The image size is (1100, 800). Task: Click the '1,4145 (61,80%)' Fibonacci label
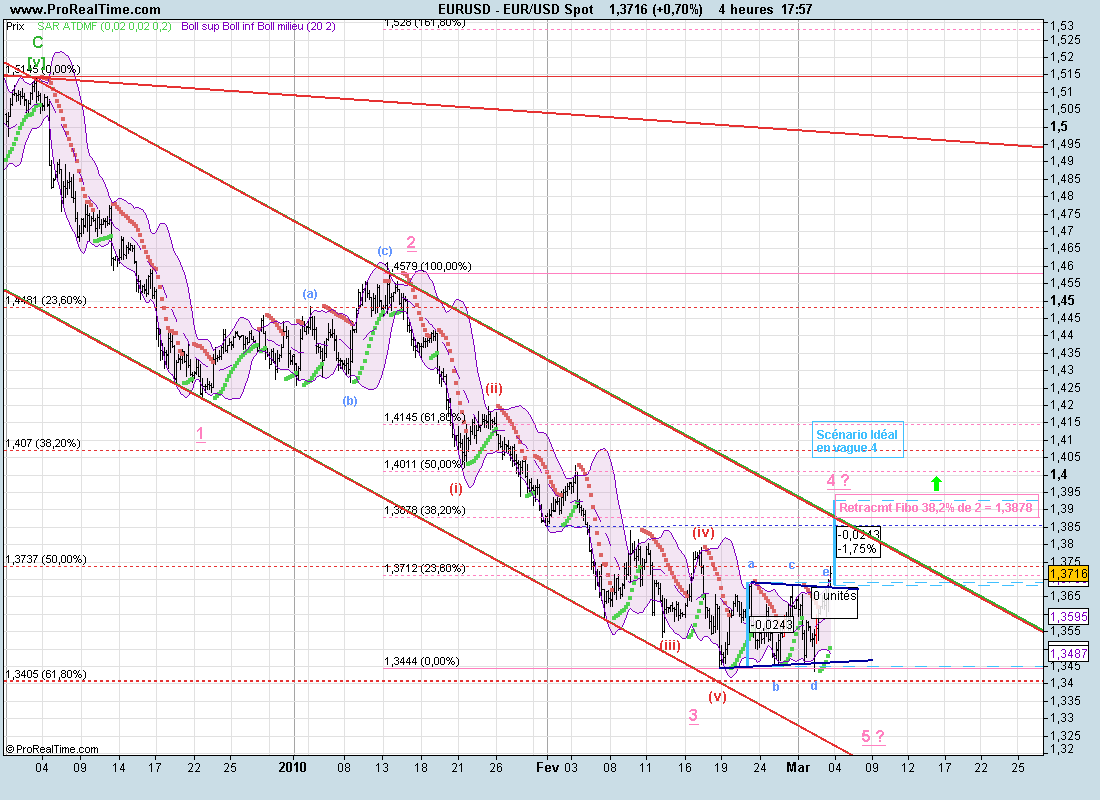(424, 418)
